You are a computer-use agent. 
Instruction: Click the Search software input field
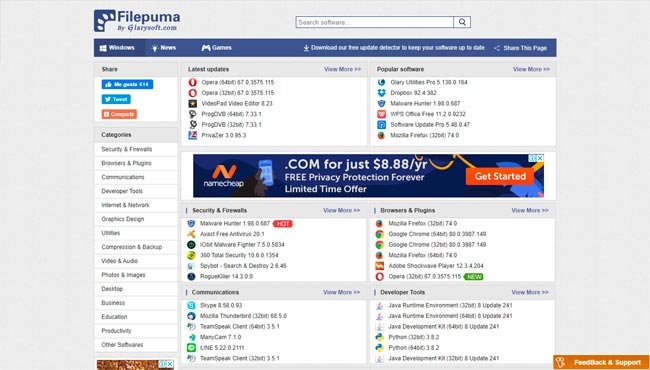point(375,22)
